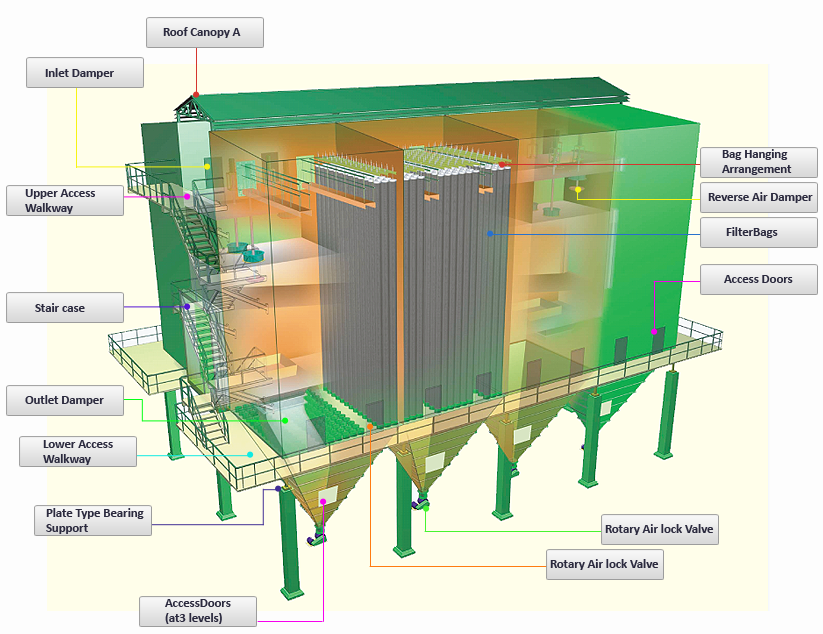Viewport: 823px width, 634px height.
Task: Click the right-side Access Doors label
Action: pyautogui.click(x=757, y=279)
